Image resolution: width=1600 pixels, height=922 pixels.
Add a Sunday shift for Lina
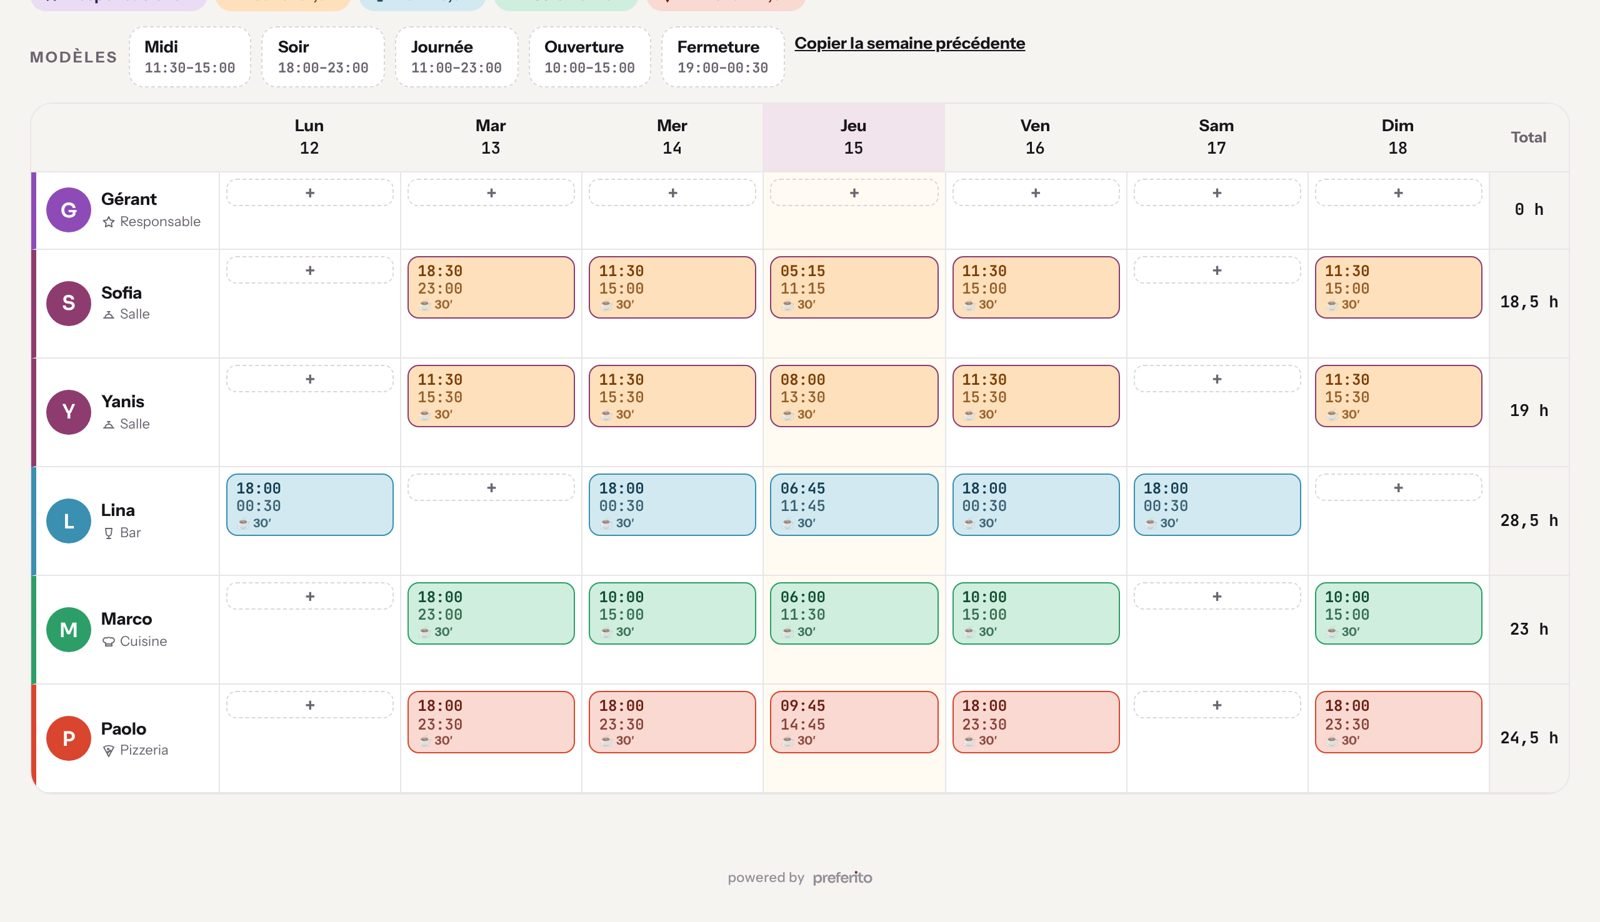[1398, 488]
